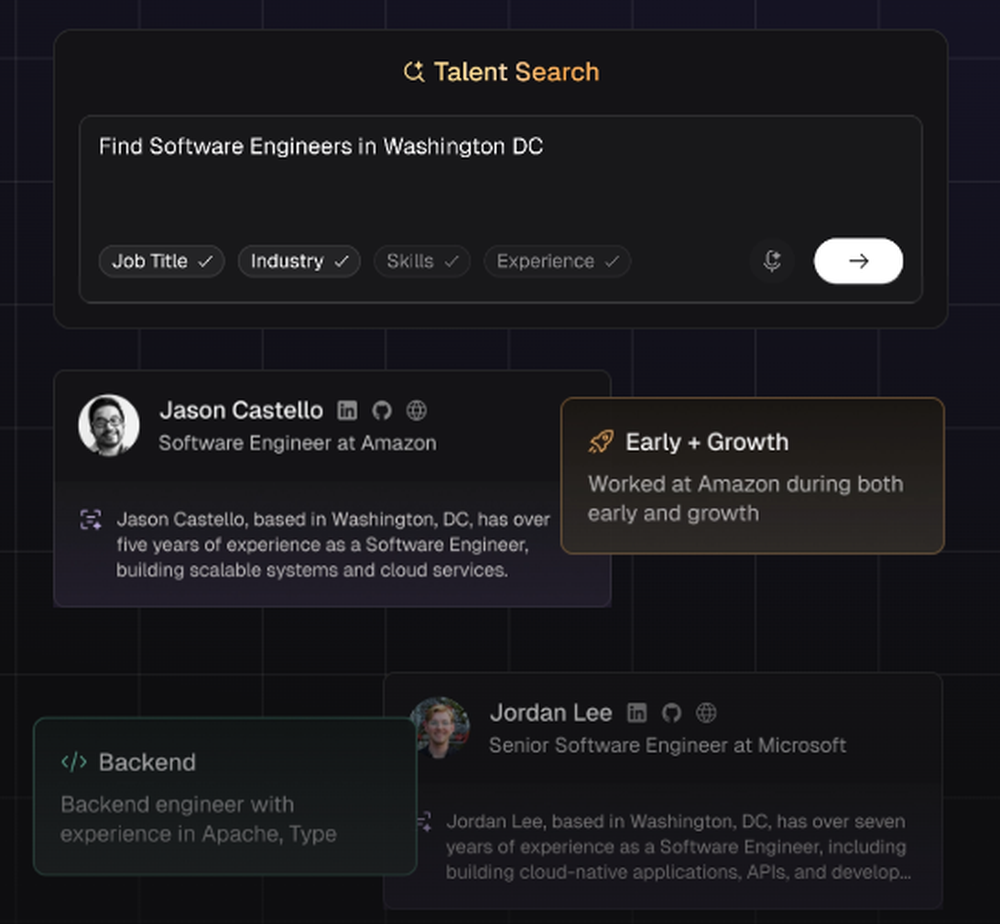Open Jason Castello's GitHub icon
Image resolution: width=1000 pixels, height=924 pixels.
[x=382, y=410]
